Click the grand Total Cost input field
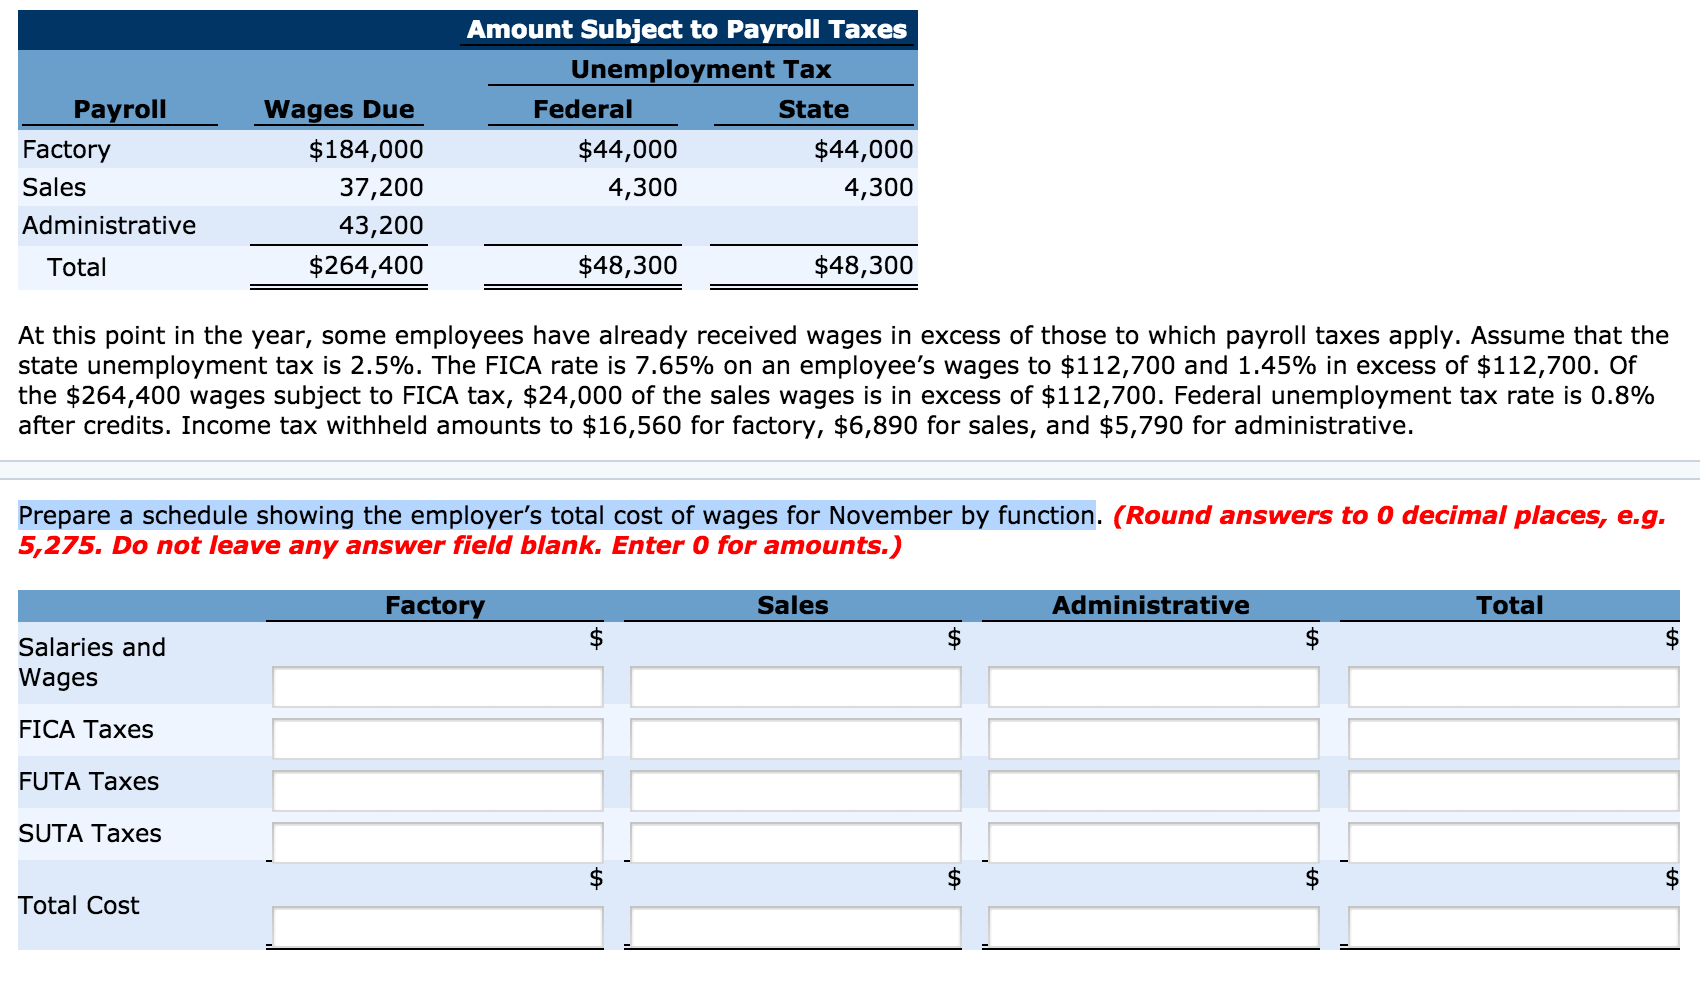Viewport: 1700px width, 988px height. pyautogui.click(x=1514, y=927)
